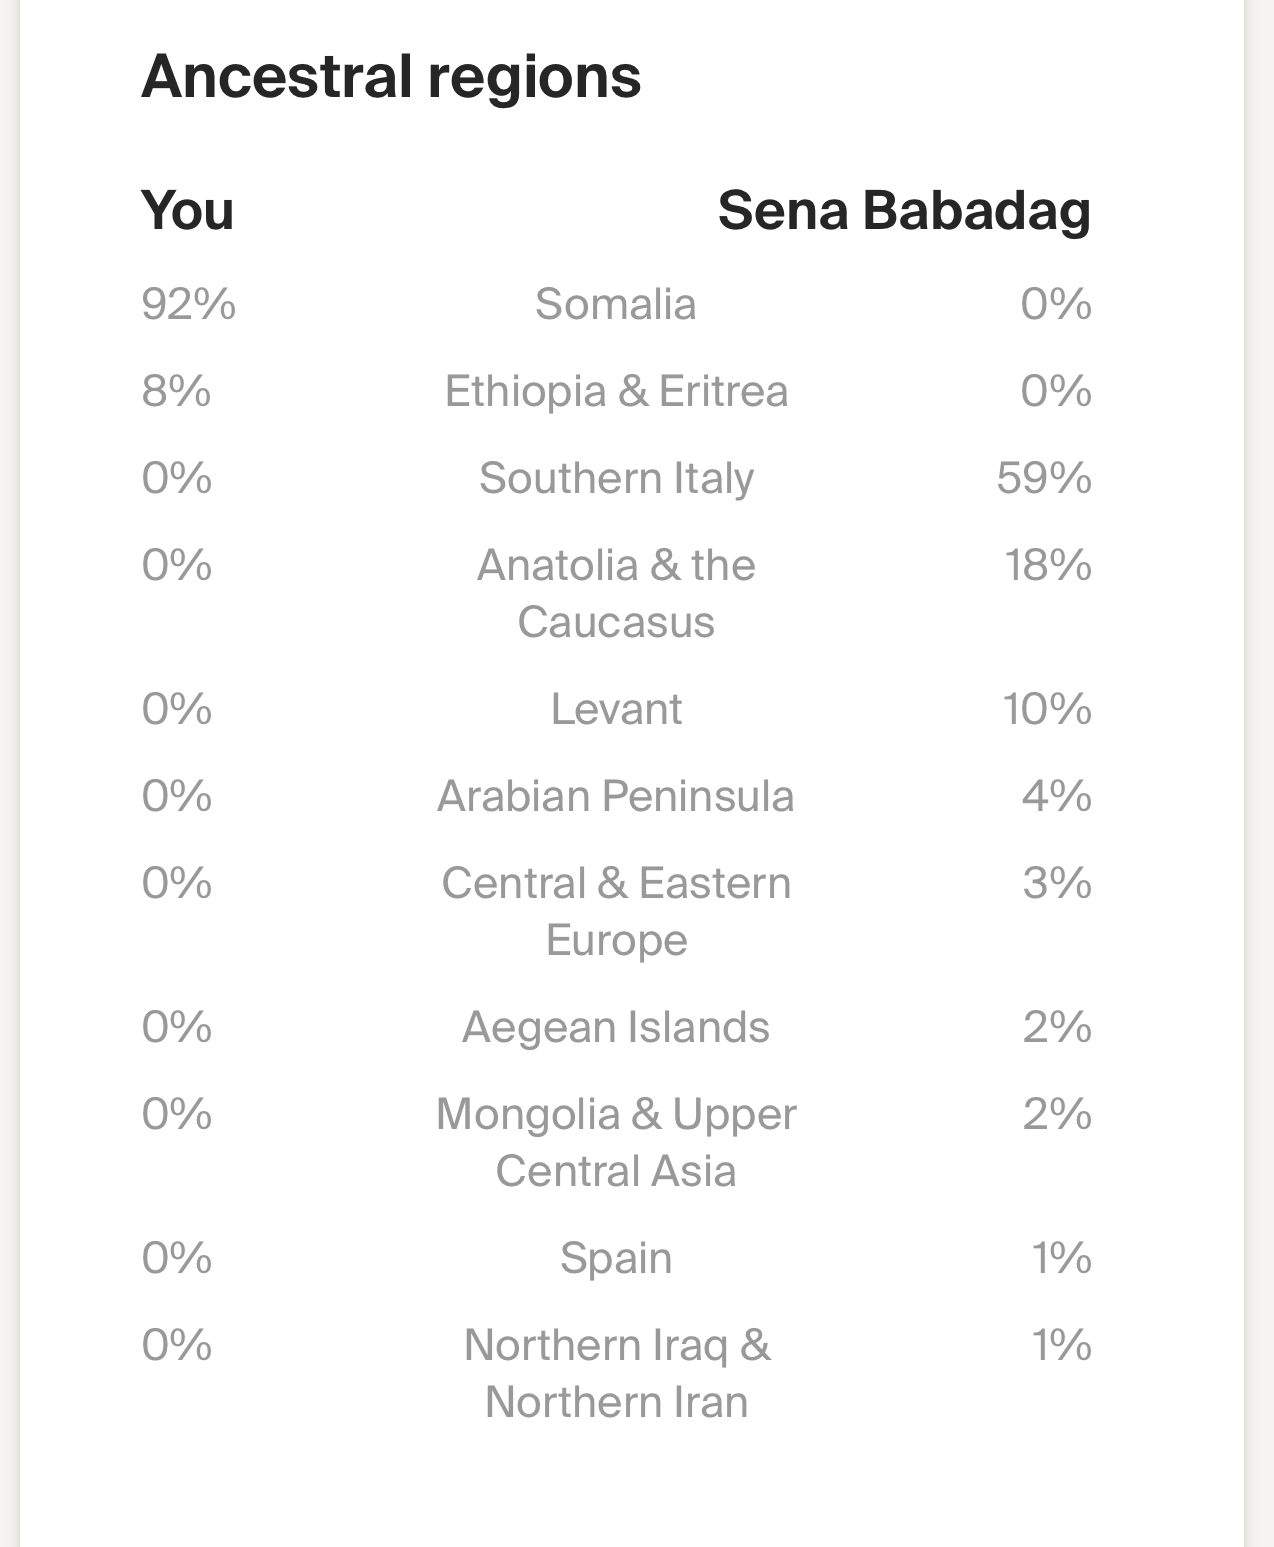
Task: Tap the Aegean Islands region
Action: click(x=616, y=1027)
